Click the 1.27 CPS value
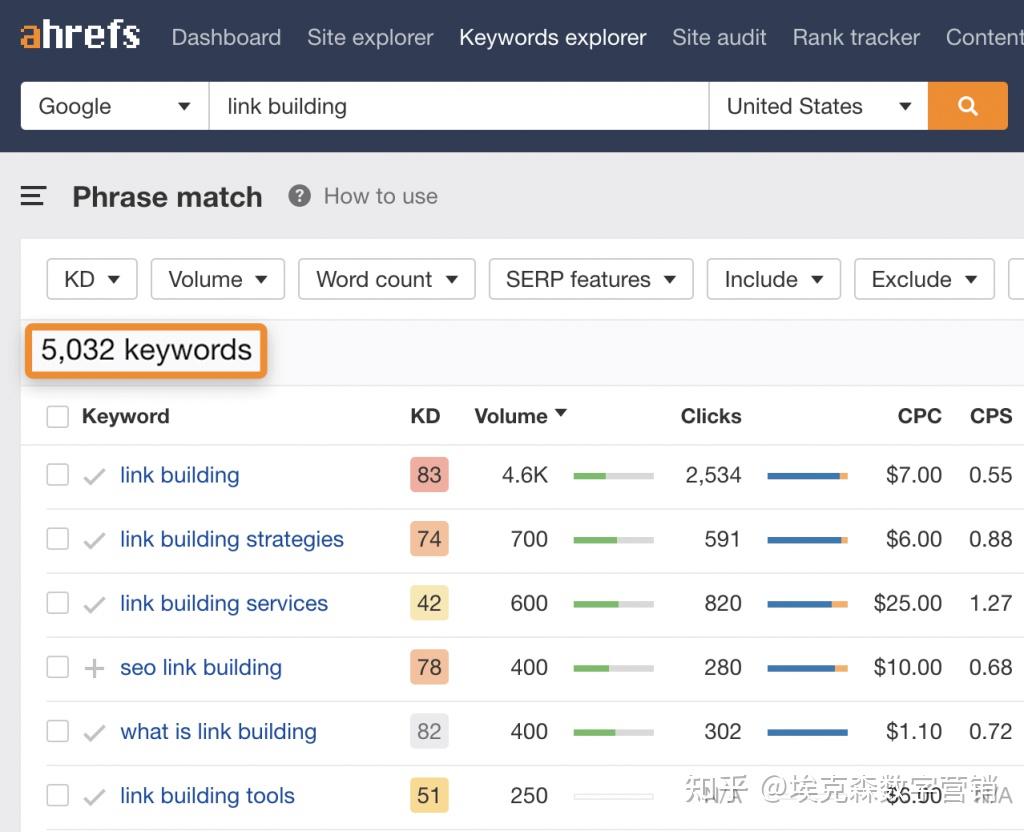The height and width of the screenshot is (832, 1024). tap(991, 603)
